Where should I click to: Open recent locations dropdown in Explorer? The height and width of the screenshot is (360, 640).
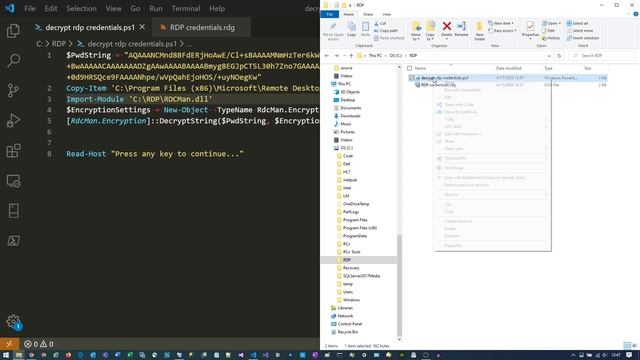tap(344, 56)
